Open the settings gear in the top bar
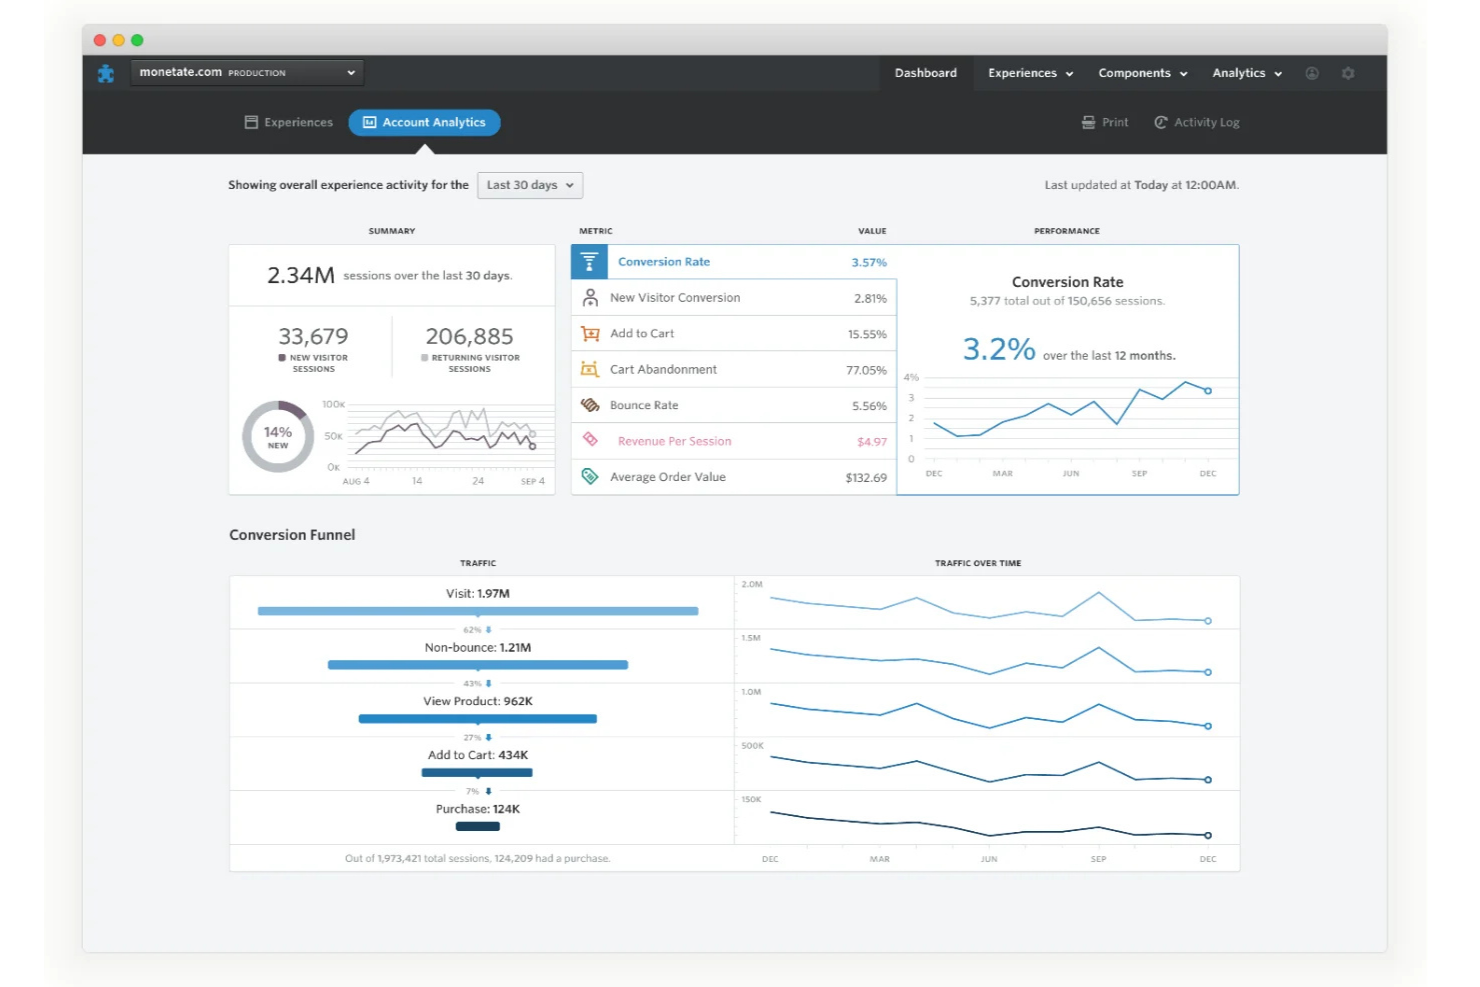This screenshot has height=987, width=1480. (1348, 72)
